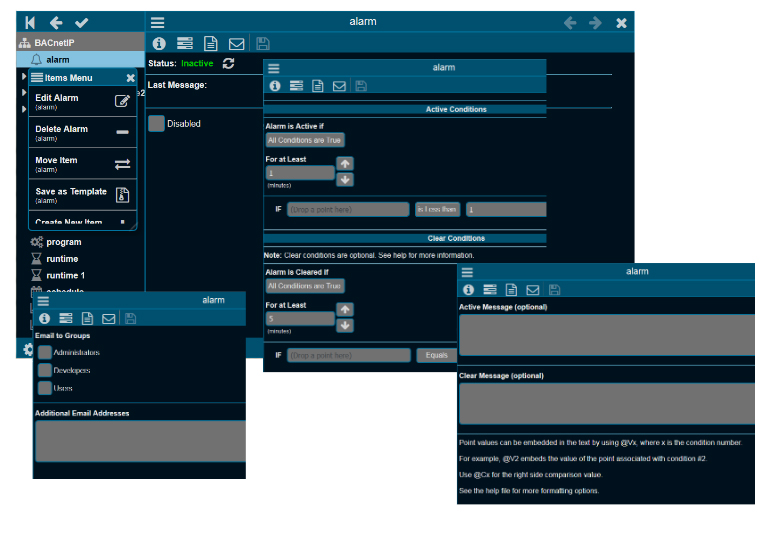Click the Additional Email Addresses text box
Image resolution: width=772 pixels, height=544 pixels.
tap(139, 440)
